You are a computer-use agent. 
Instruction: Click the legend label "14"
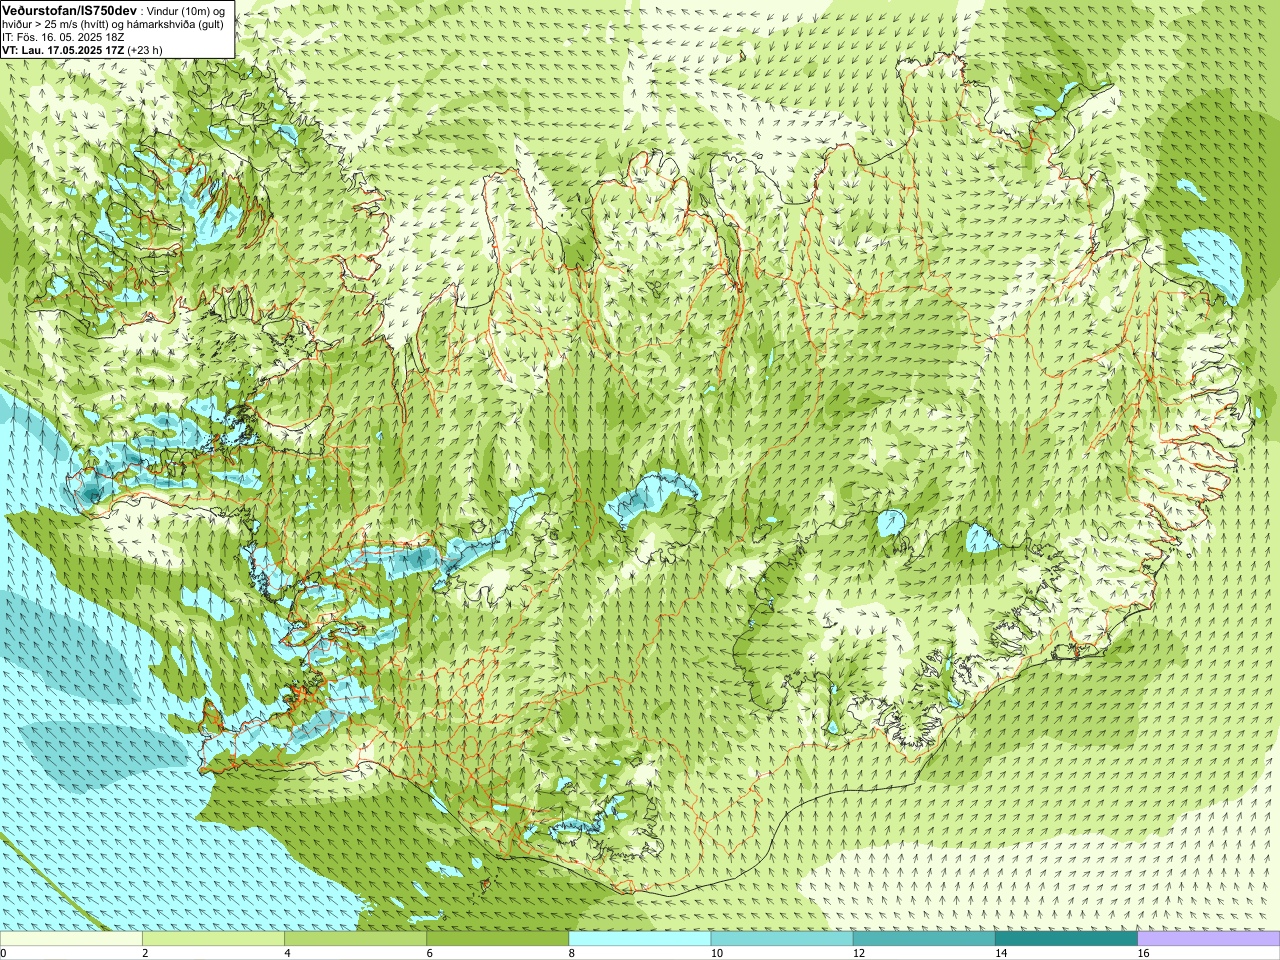pyautogui.click(x=1001, y=953)
